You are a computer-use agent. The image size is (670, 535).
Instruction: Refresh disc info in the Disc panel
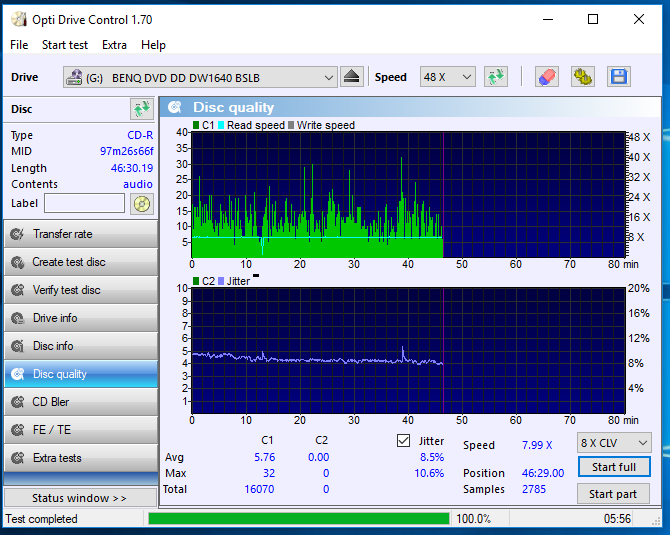pos(142,109)
